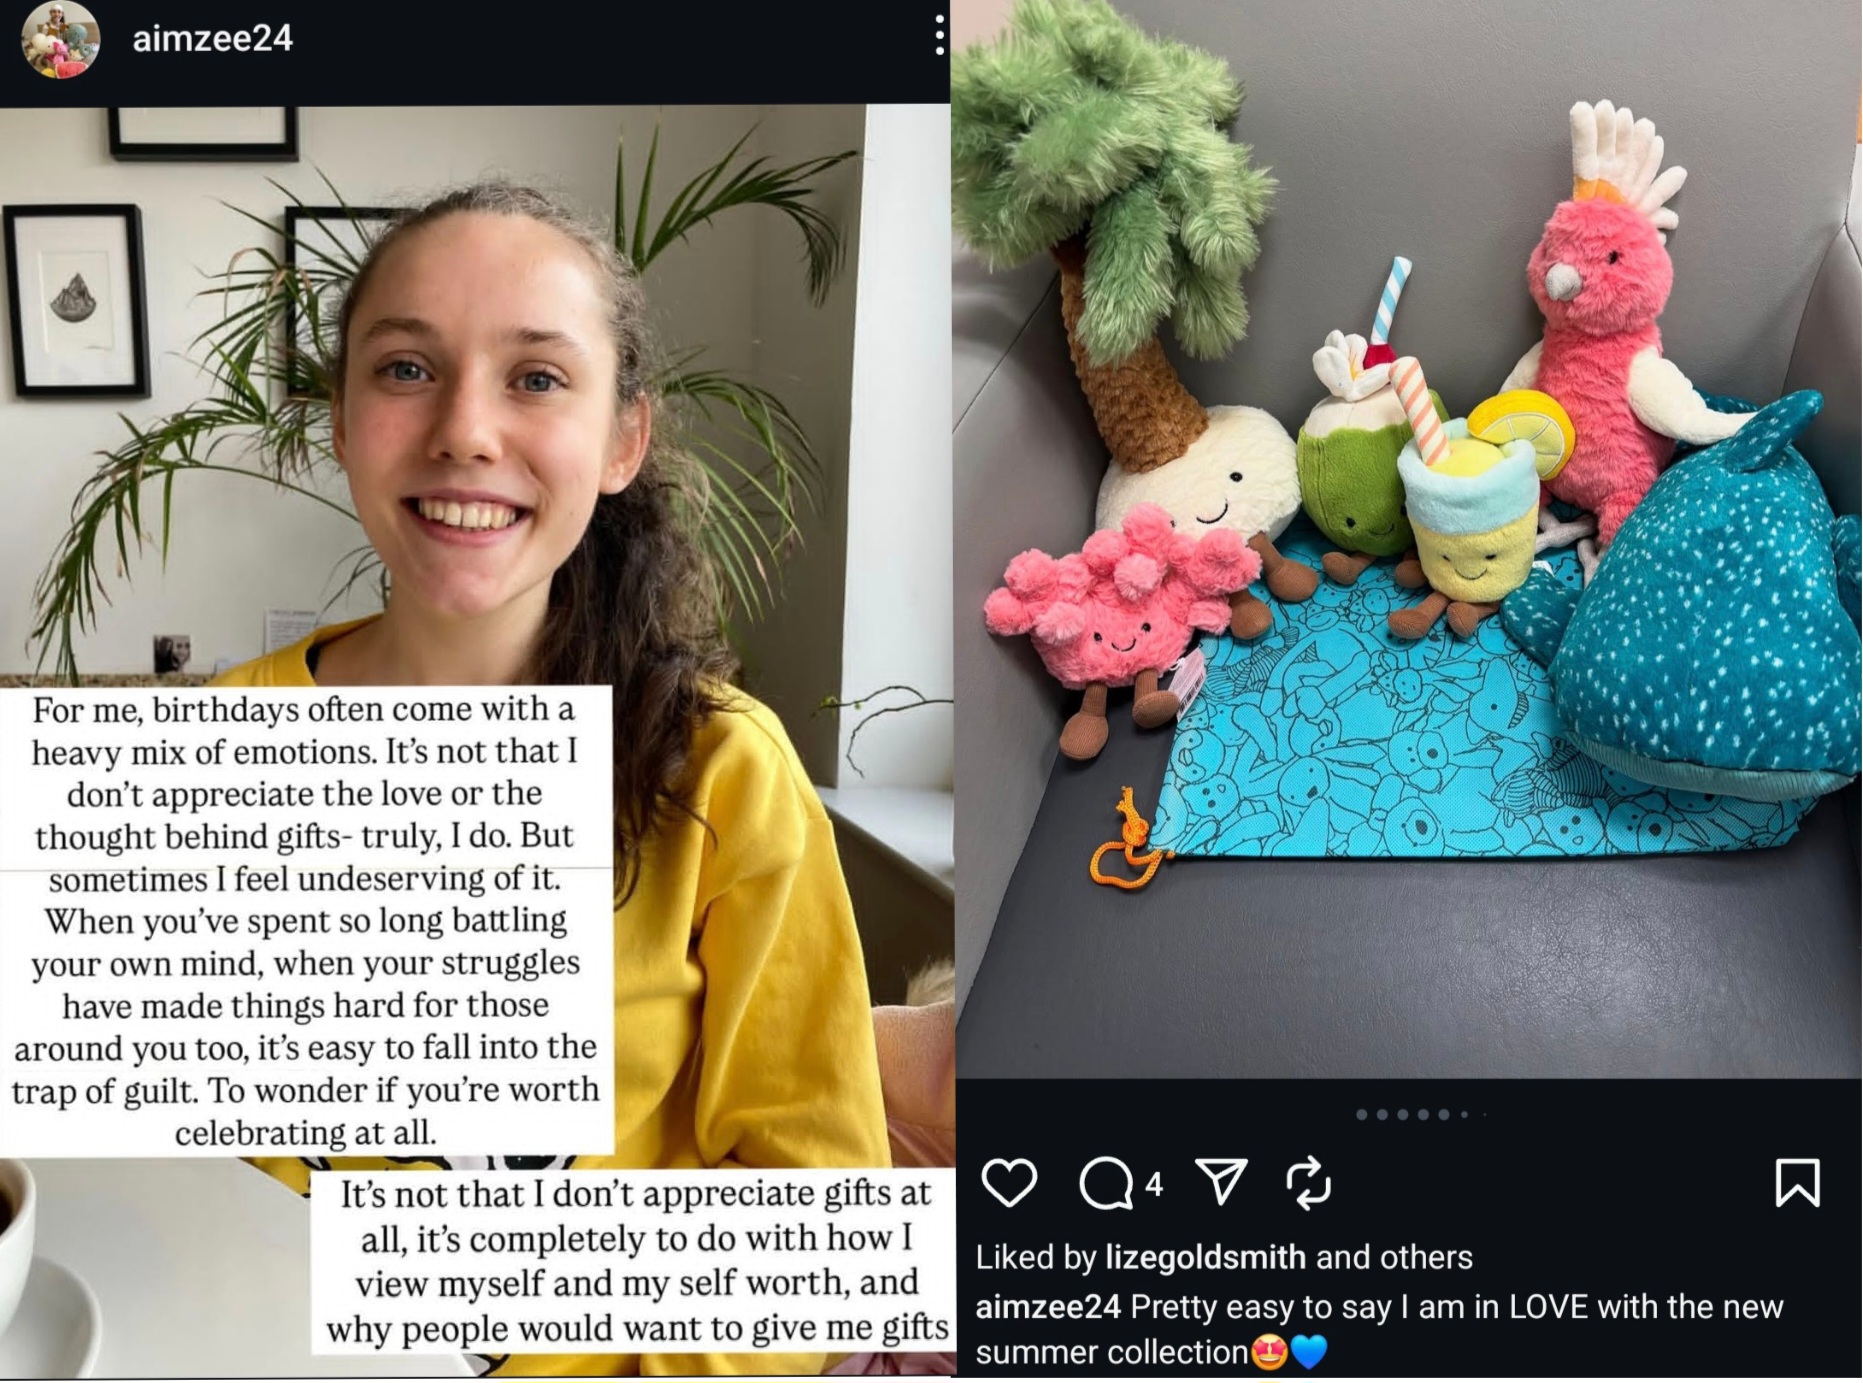Select the first carousel page dot

1362,1114
